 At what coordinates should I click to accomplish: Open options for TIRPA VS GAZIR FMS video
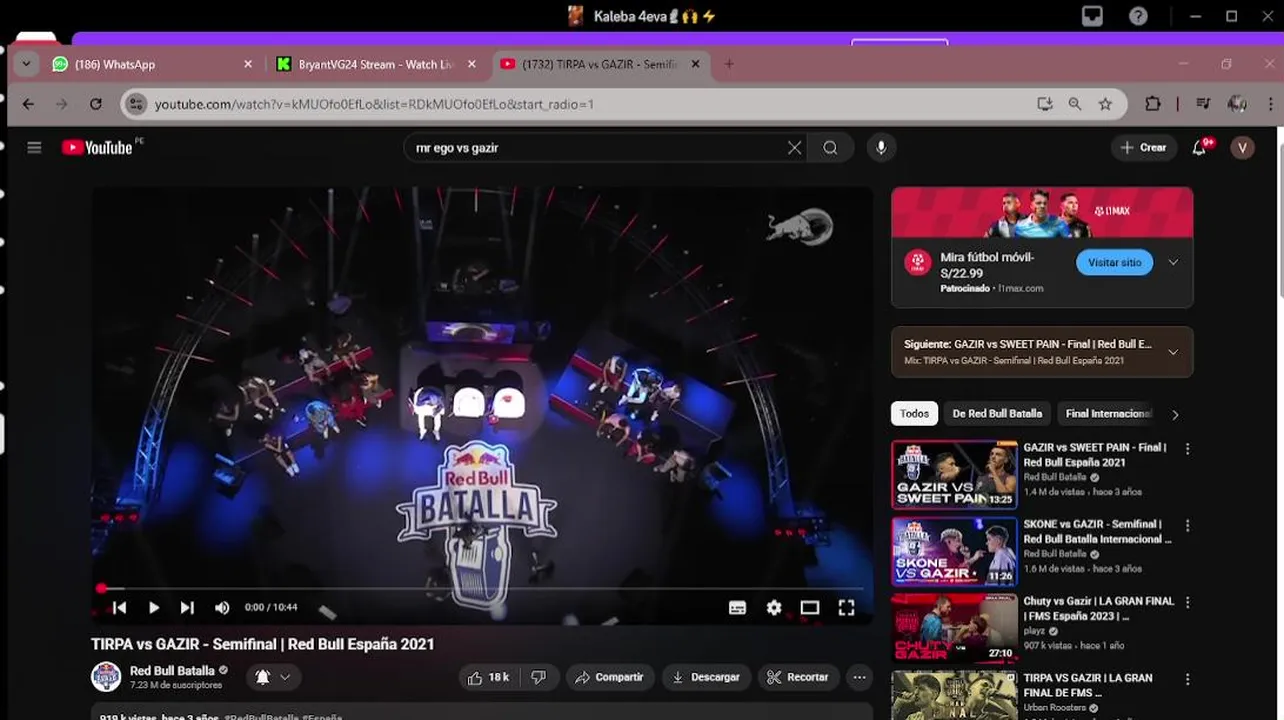pos(1188,679)
